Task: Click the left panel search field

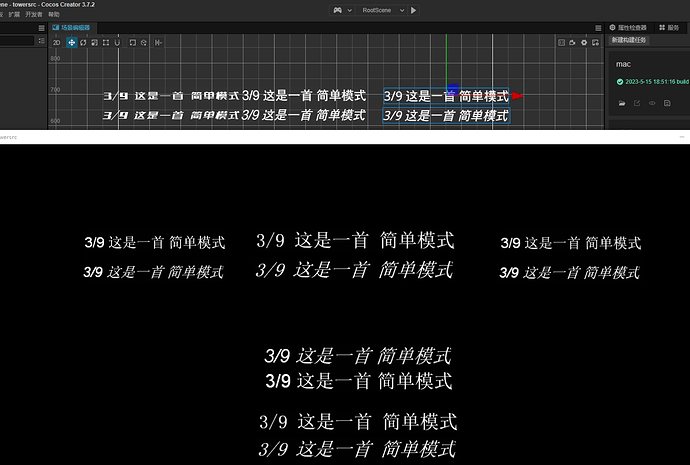Action: pos(17,41)
